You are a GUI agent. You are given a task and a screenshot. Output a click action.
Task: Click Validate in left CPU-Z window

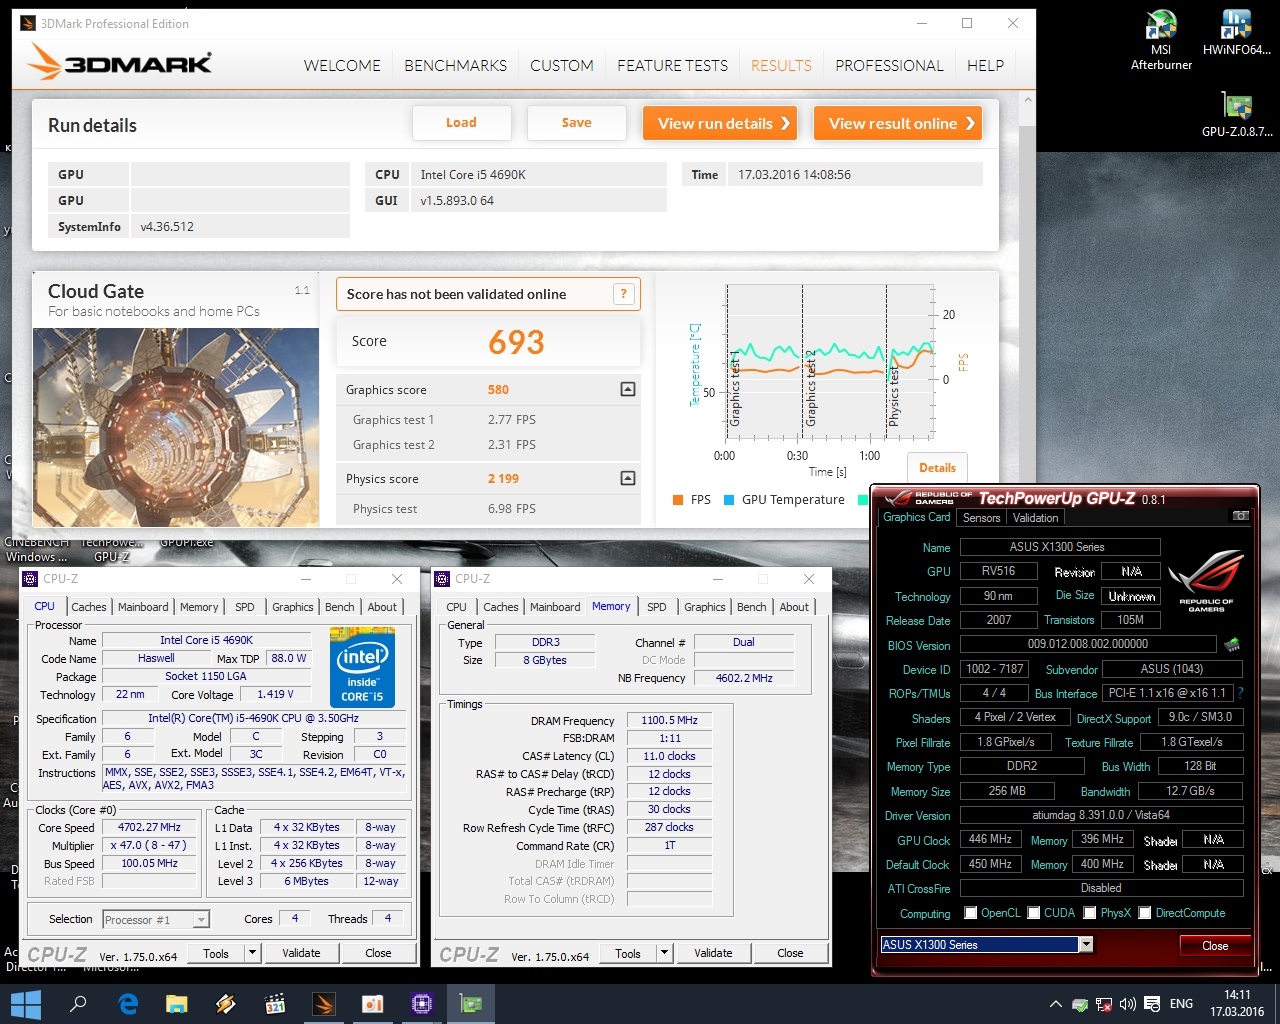tap(301, 953)
